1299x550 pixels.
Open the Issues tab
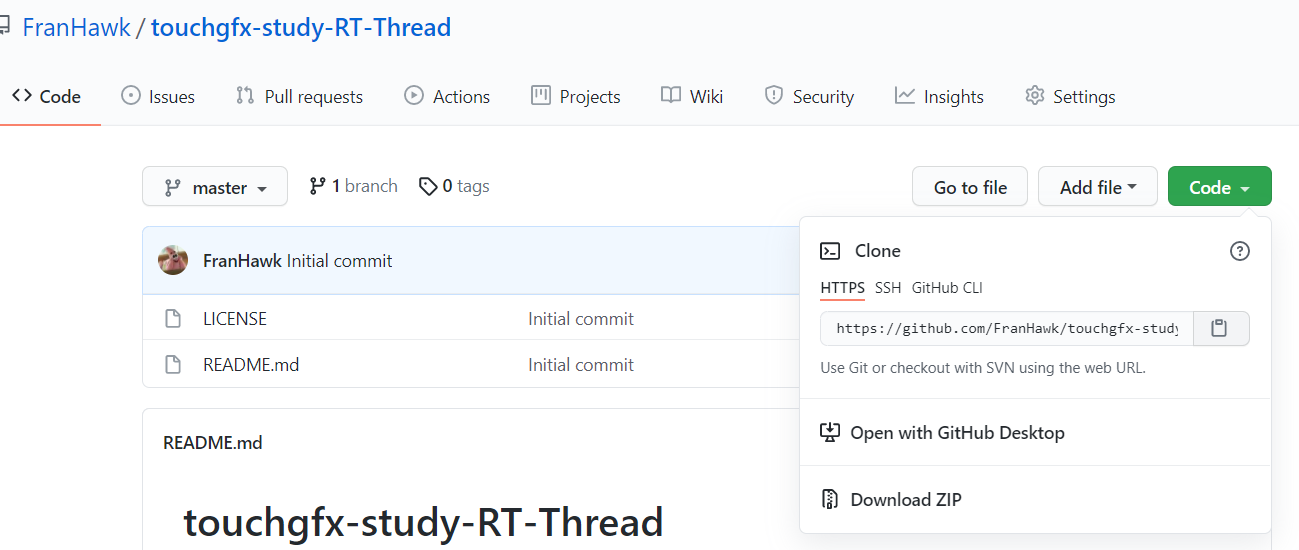pos(158,96)
